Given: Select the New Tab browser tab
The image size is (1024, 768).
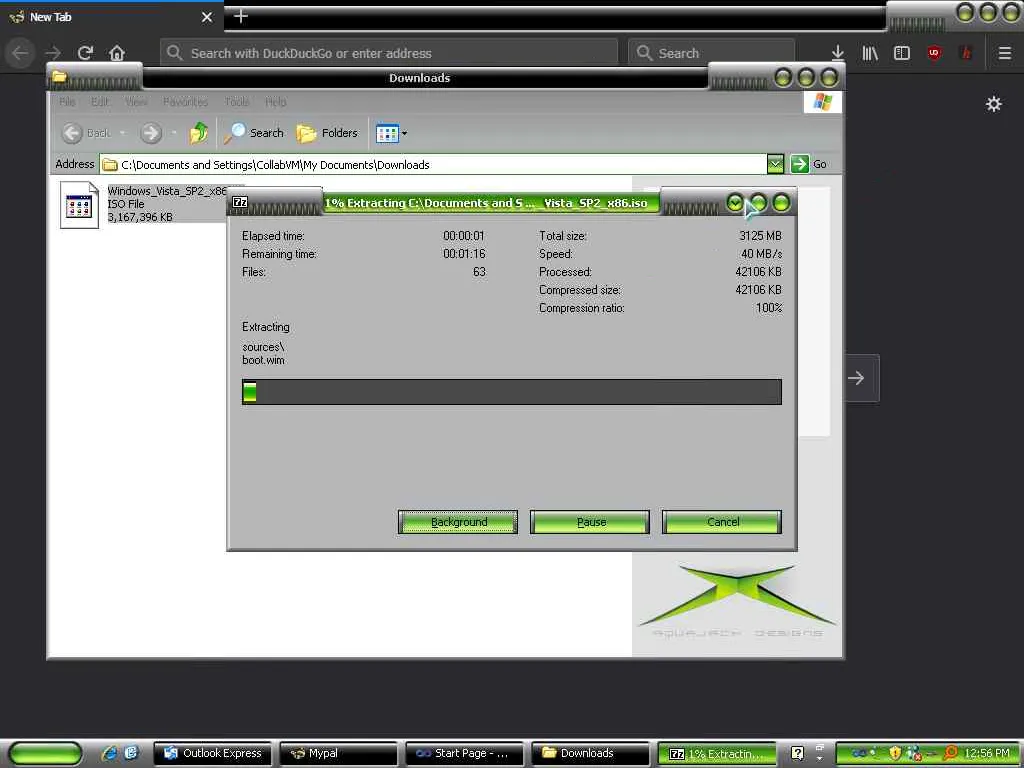Looking at the screenshot, I should pyautogui.click(x=104, y=17).
